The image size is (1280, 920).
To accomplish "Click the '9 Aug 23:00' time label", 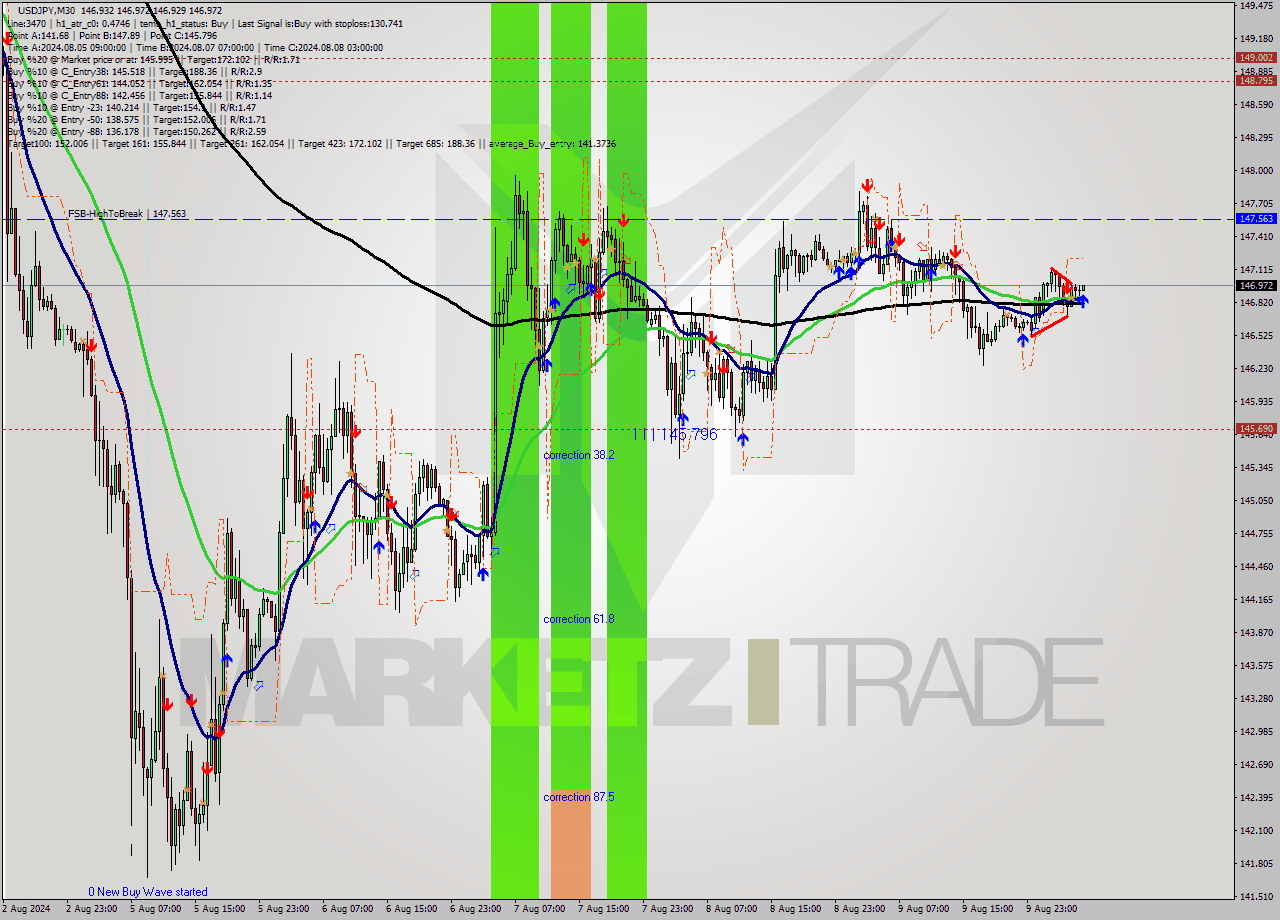I will point(1054,909).
